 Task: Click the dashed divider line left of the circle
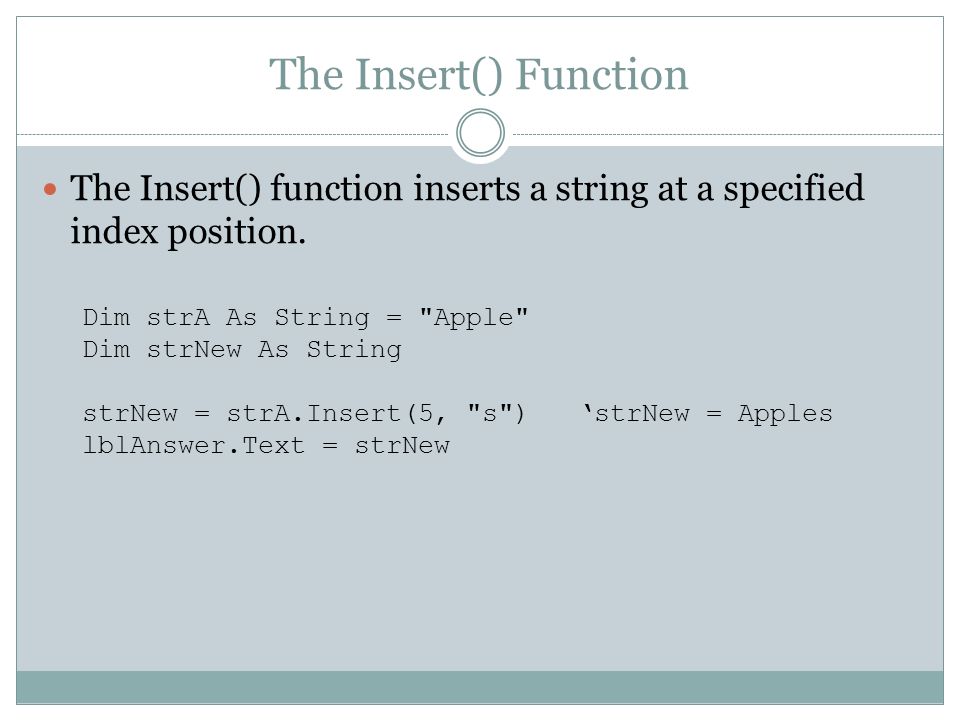pos(233,134)
